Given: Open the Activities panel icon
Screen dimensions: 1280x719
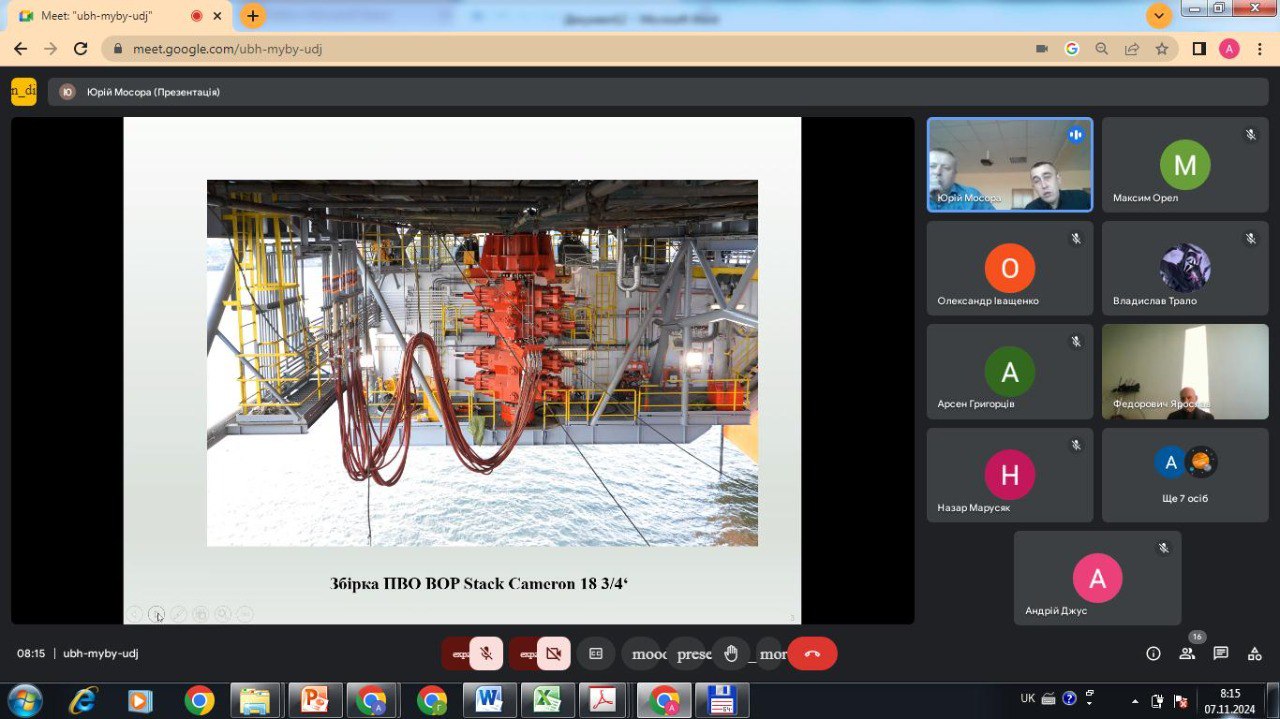Looking at the screenshot, I should tap(1254, 653).
